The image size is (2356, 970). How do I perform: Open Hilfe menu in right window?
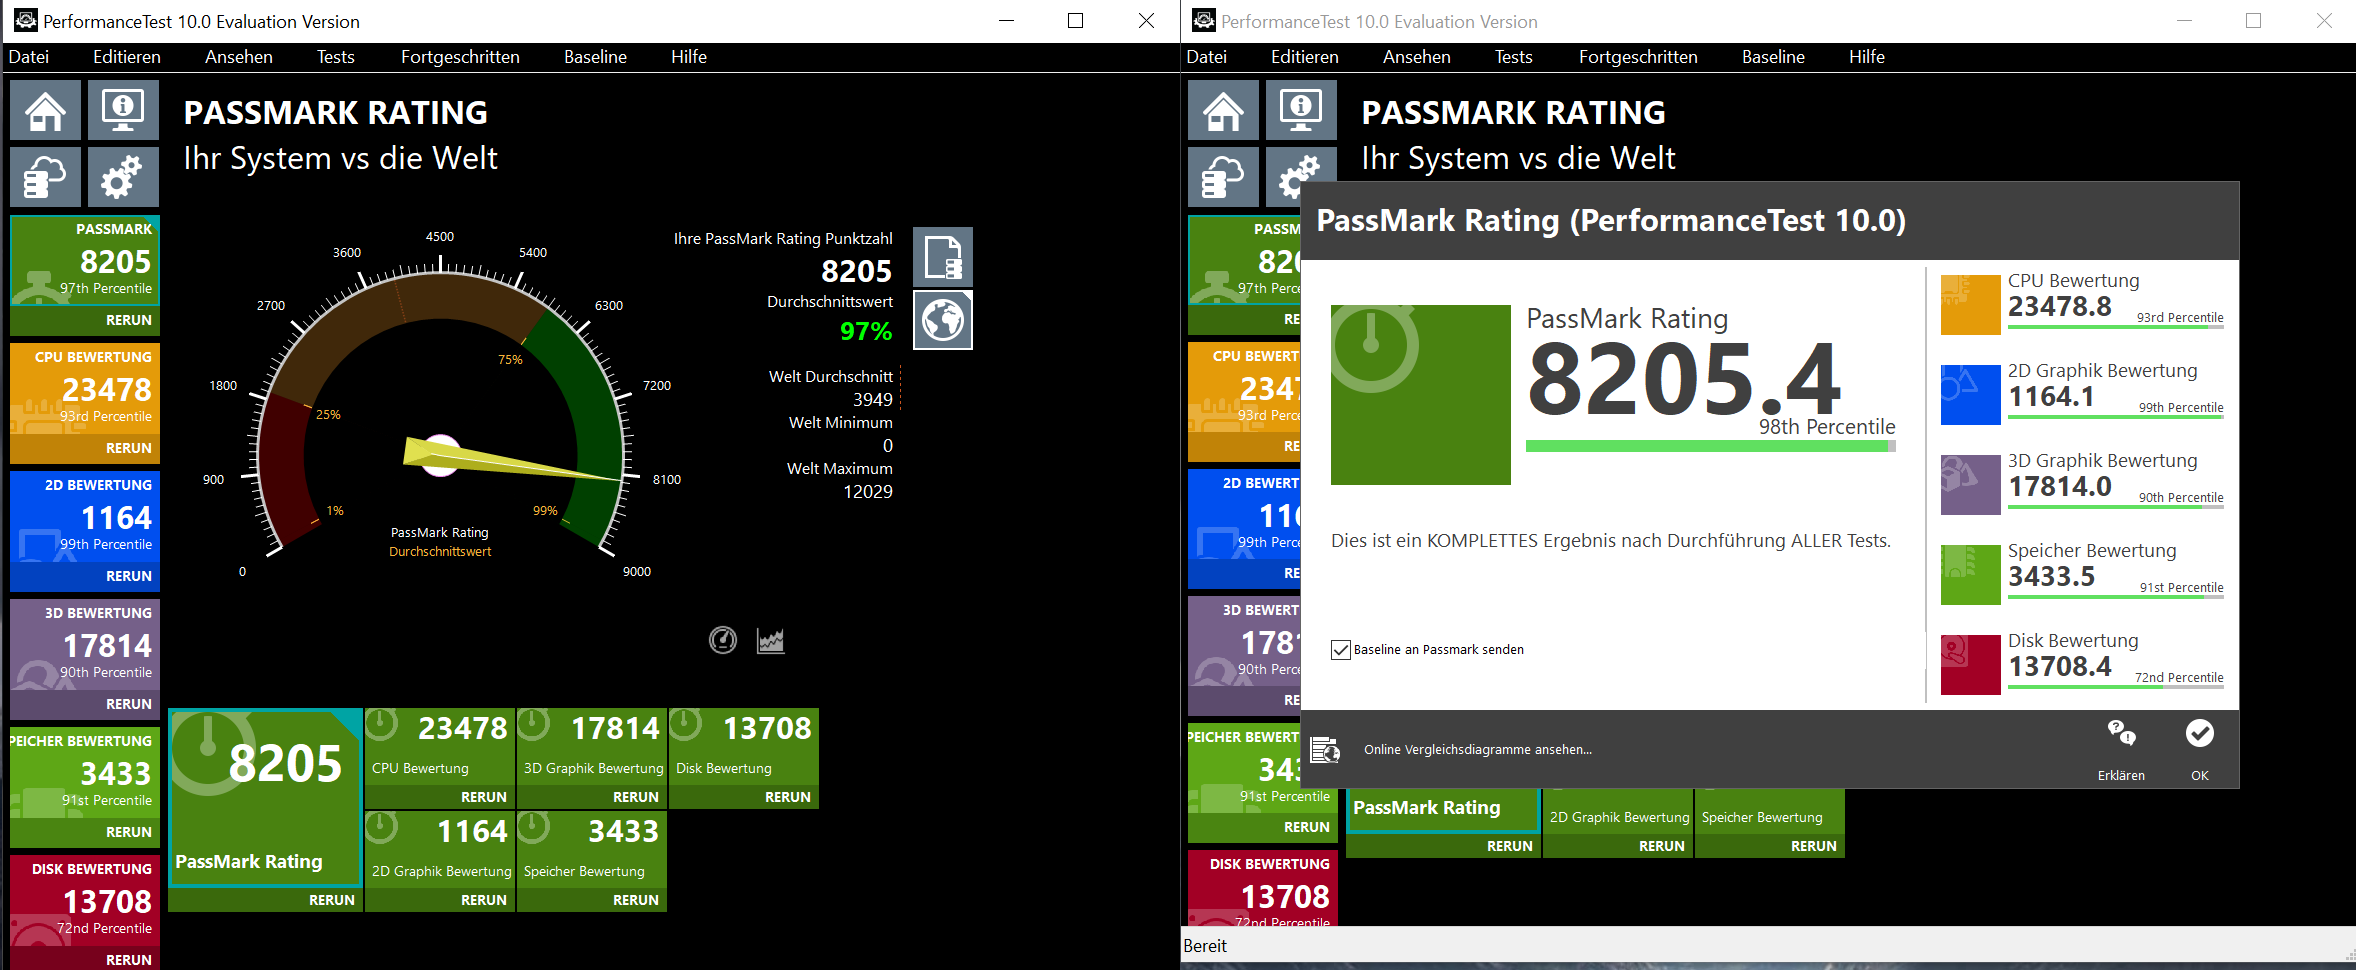(x=1867, y=57)
